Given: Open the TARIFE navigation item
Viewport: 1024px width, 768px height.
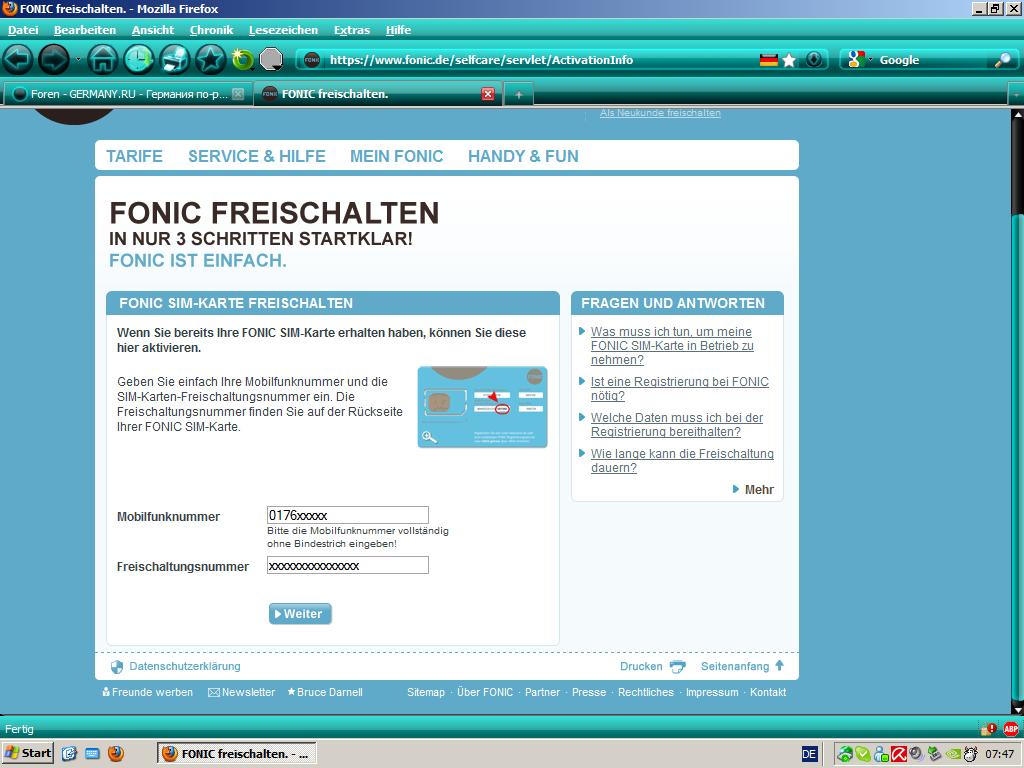Looking at the screenshot, I should (135, 156).
